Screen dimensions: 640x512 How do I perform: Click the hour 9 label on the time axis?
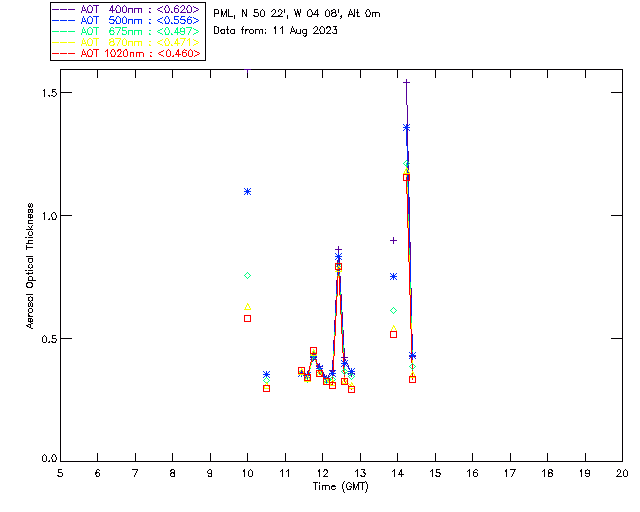[x=210, y=473]
